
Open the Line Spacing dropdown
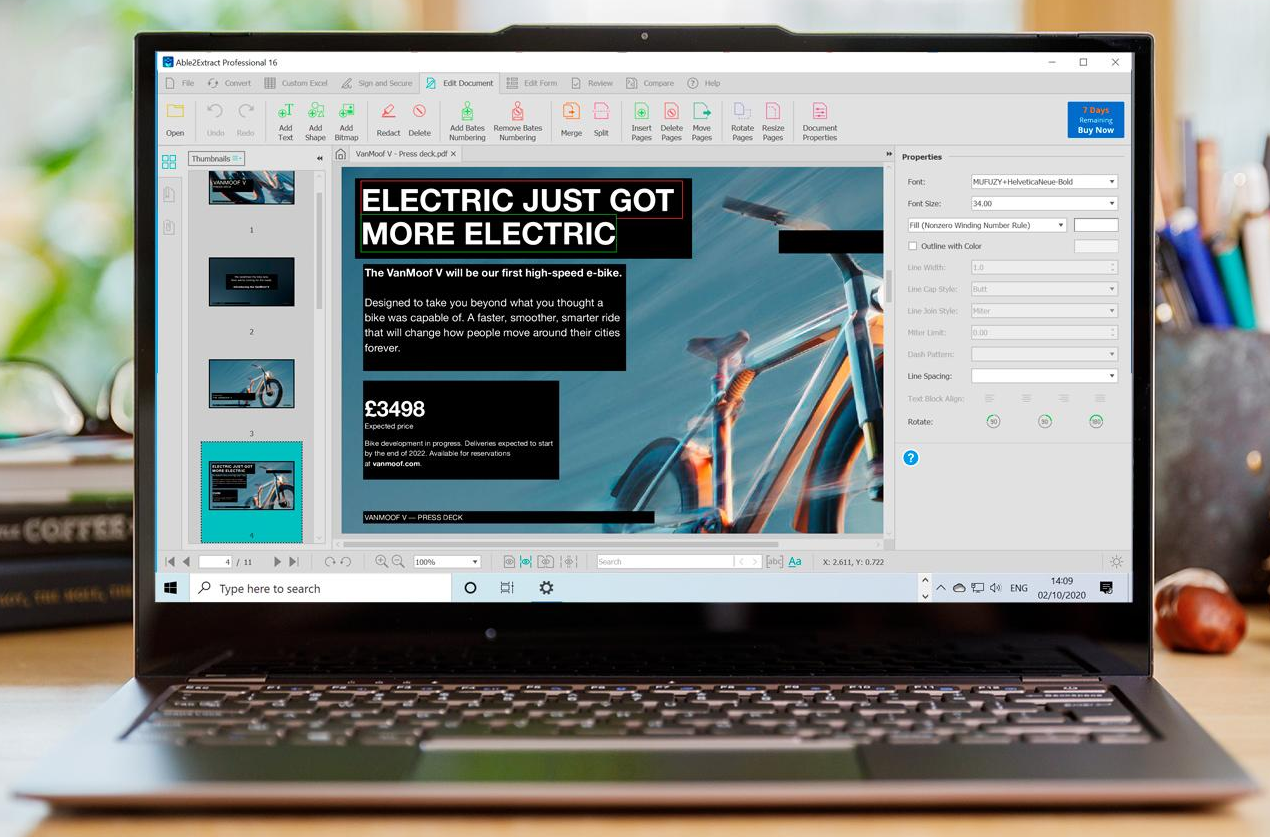[1044, 376]
